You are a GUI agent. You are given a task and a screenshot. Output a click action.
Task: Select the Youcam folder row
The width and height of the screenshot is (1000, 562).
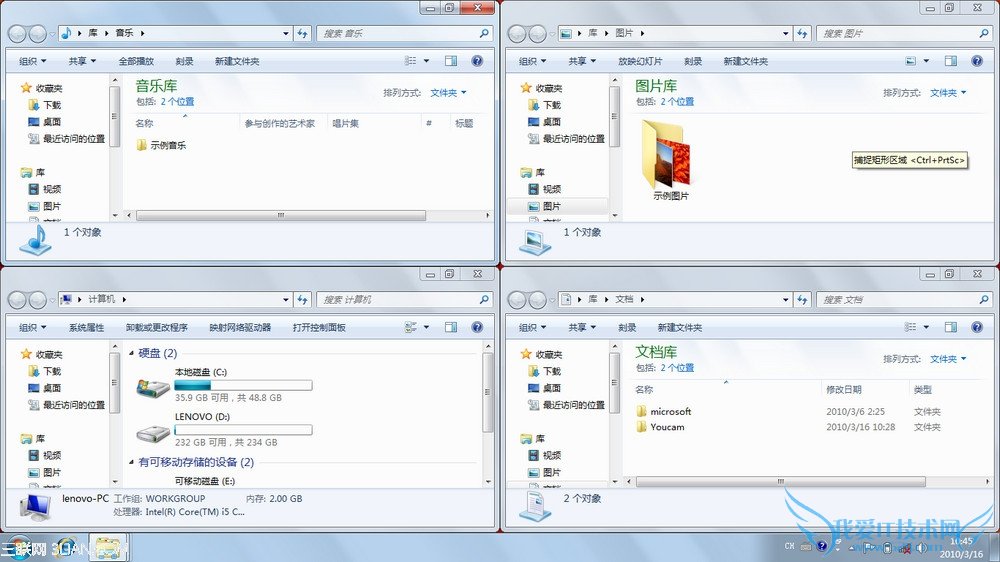660,427
